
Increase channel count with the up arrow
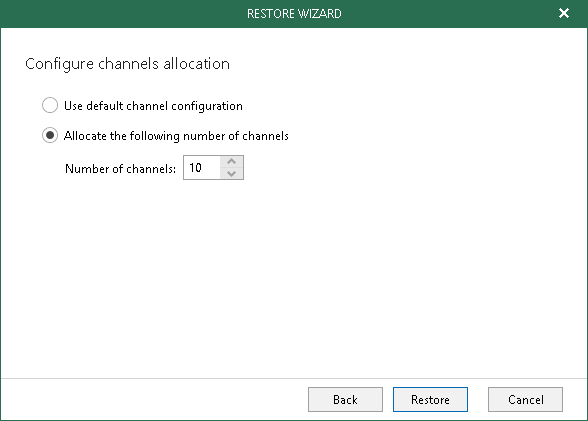pyautogui.click(x=232, y=162)
